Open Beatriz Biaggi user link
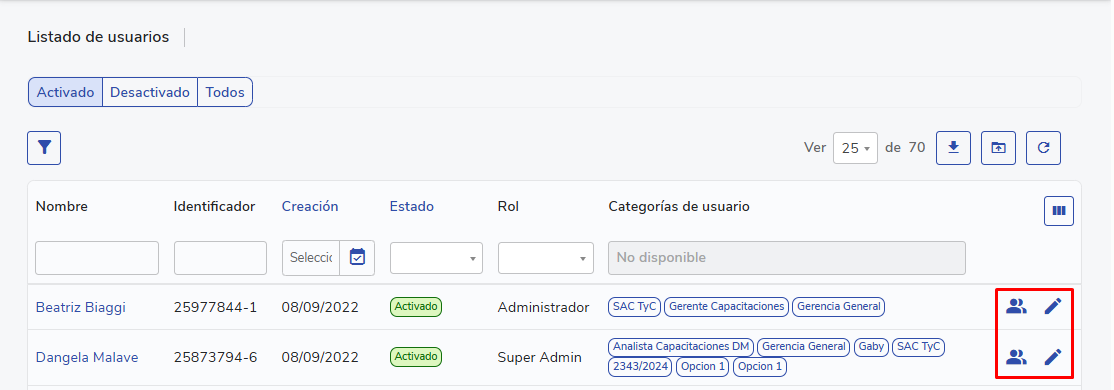This screenshot has height=390, width=1114. pos(80,308)
